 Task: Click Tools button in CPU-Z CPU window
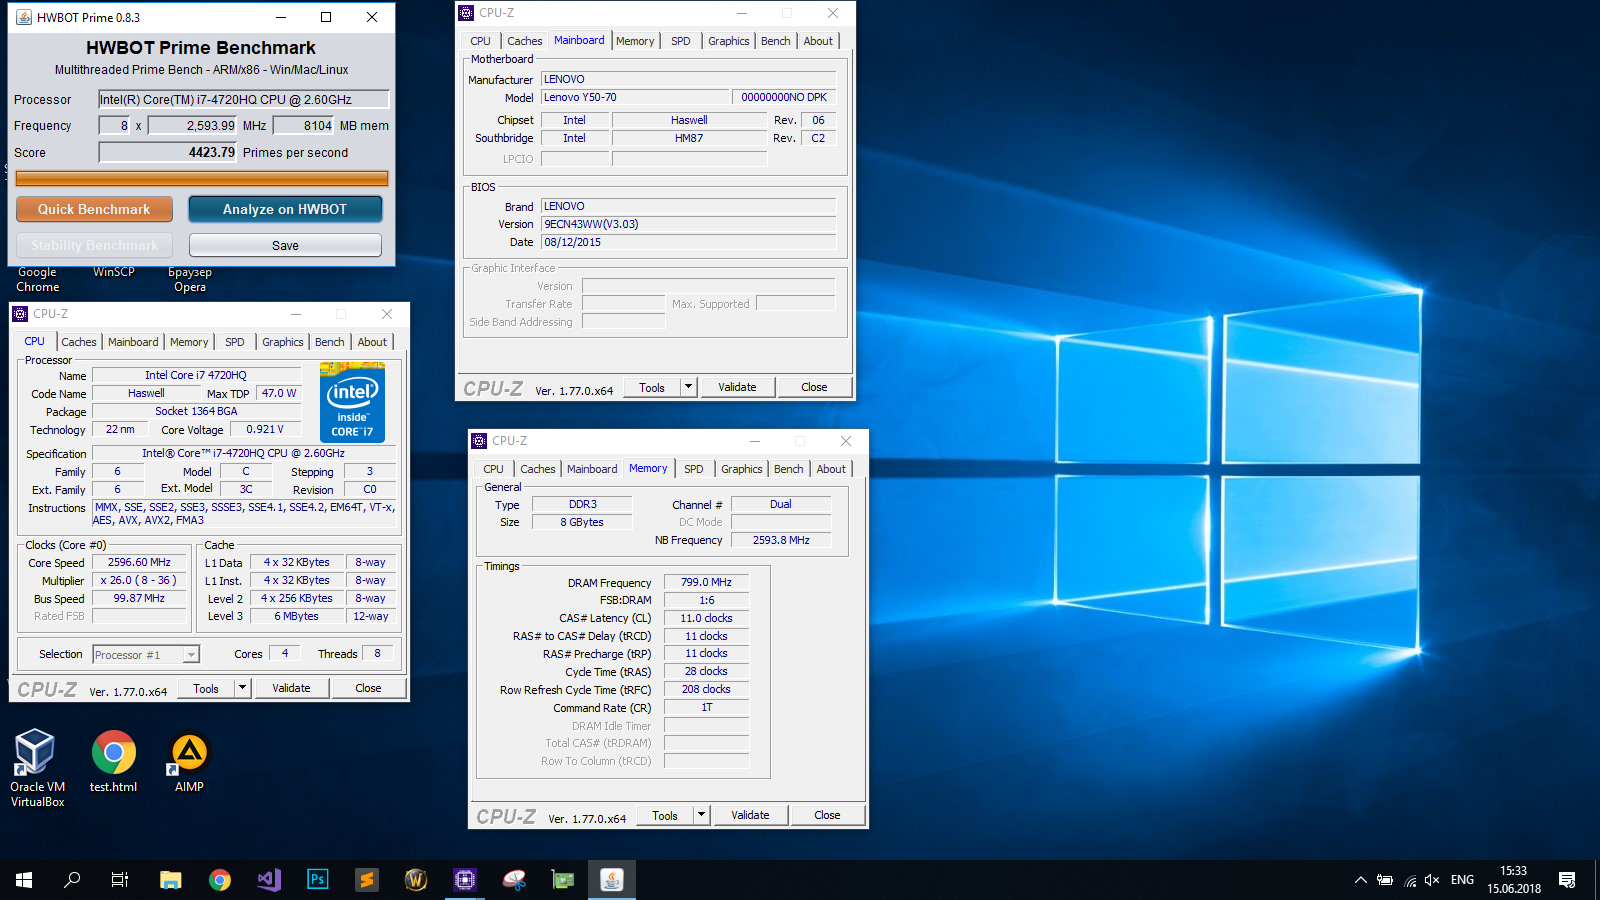coord(206,688)
